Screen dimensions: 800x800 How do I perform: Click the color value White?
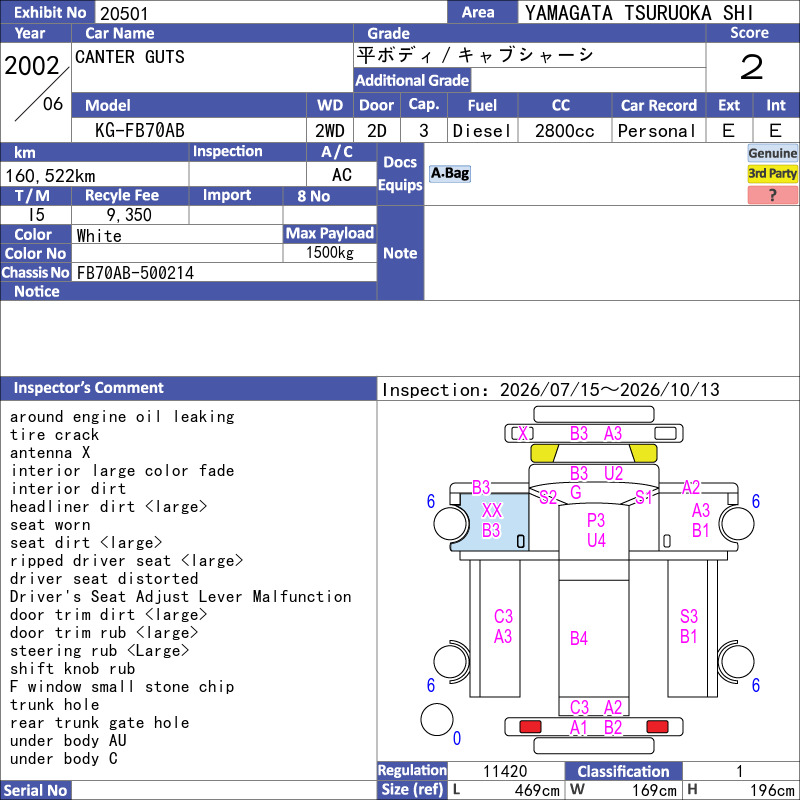(x=99, y=236)
